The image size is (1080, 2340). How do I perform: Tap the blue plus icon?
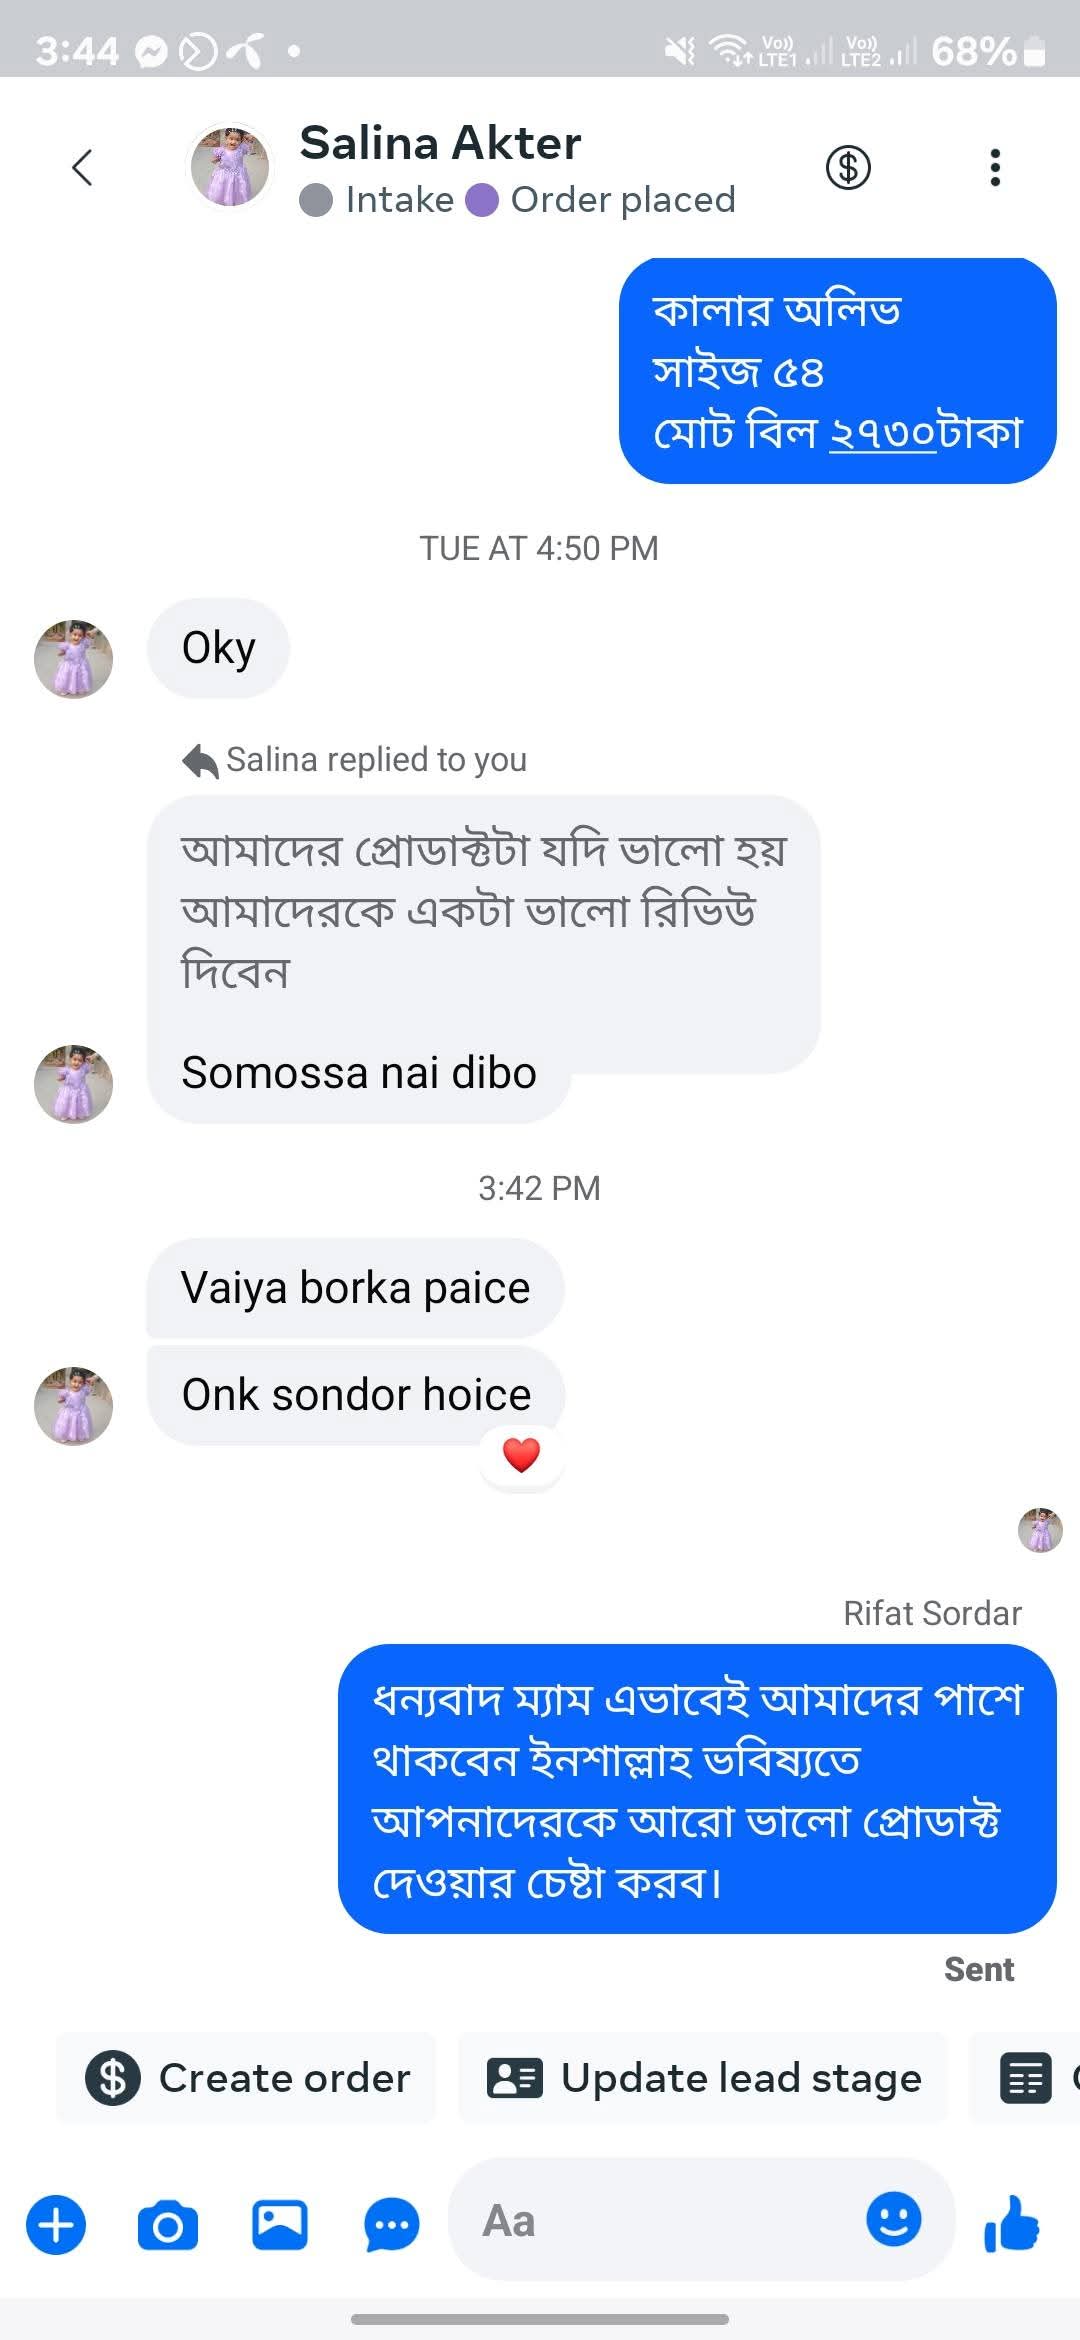[x=56, y=2225]
